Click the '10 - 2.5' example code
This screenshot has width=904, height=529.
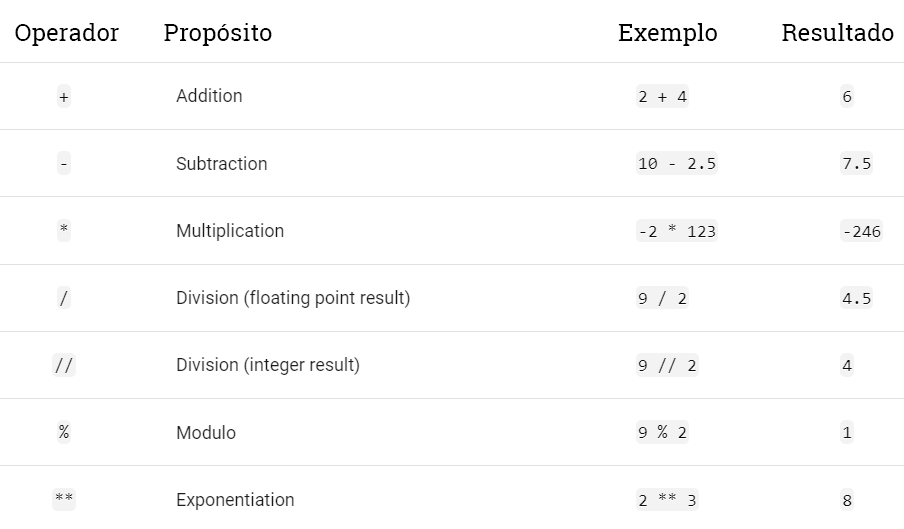coord(676,164)
